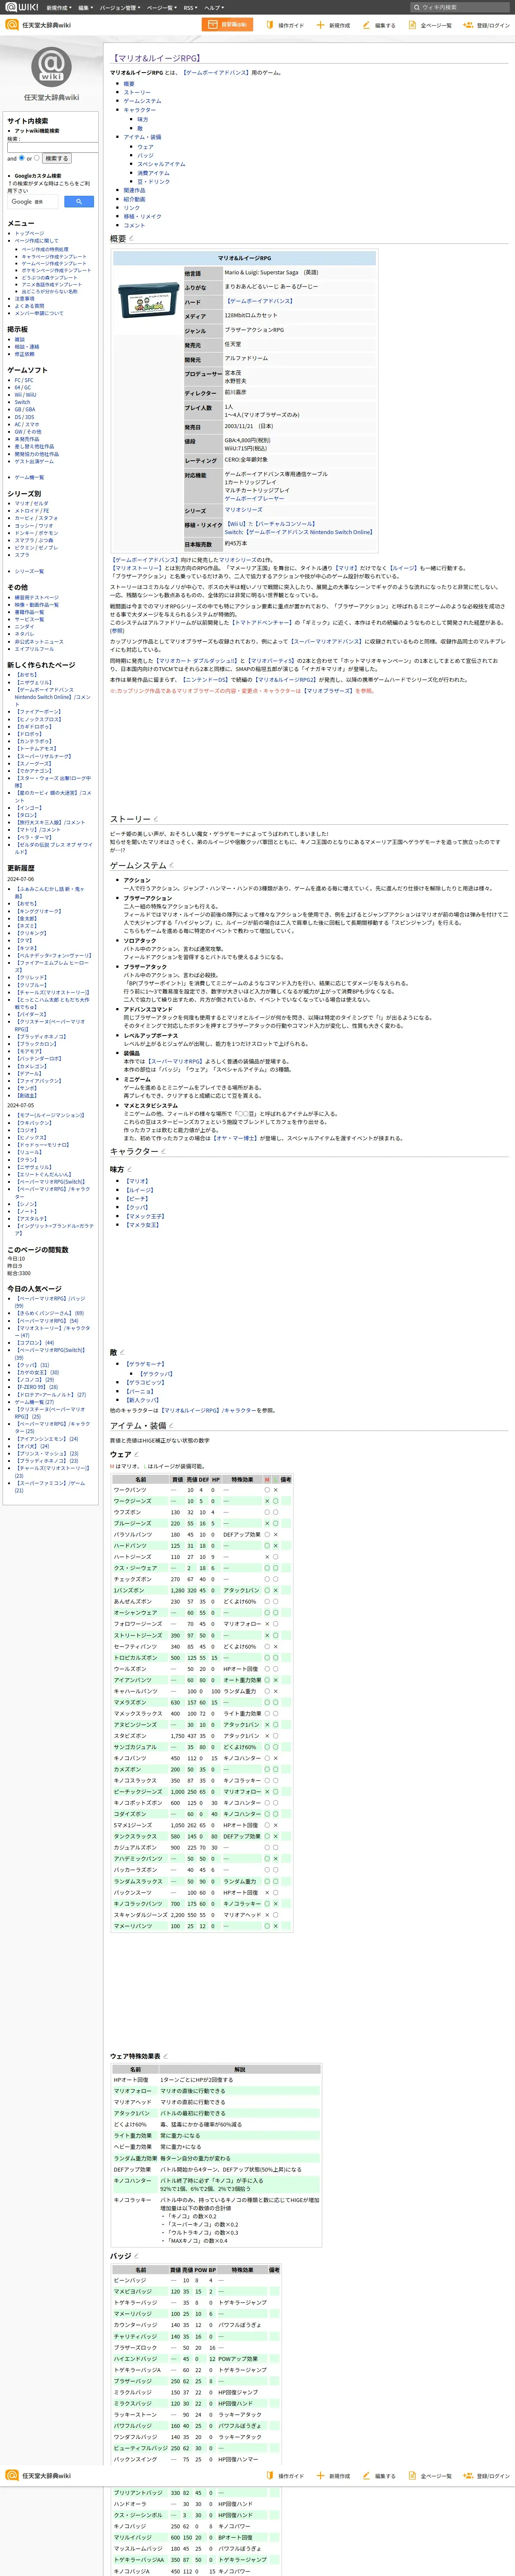Viewport: 515px width, 2576px height.
Task: Open カービィ / スタフォ under シリーズ別
Action: 36,518
